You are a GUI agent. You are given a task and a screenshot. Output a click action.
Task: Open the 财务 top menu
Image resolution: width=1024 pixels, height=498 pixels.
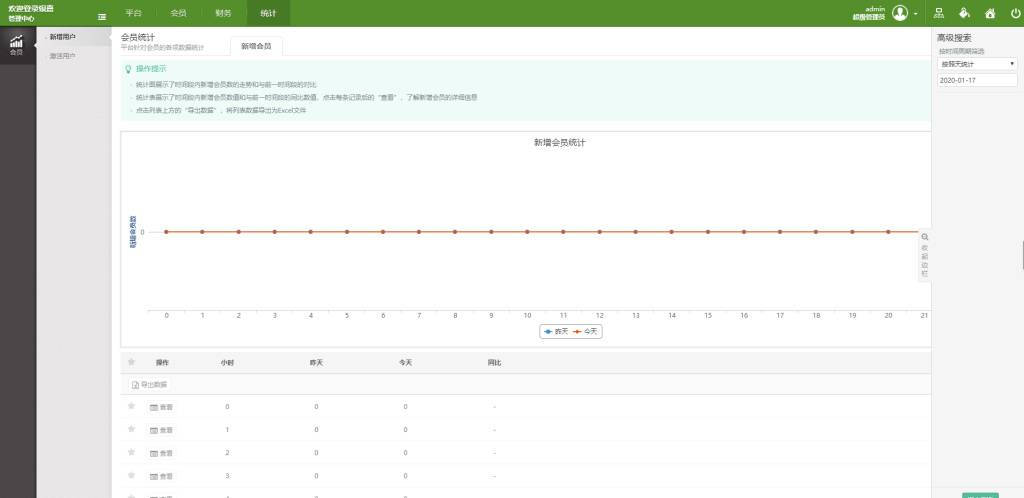tap(223, 13)
